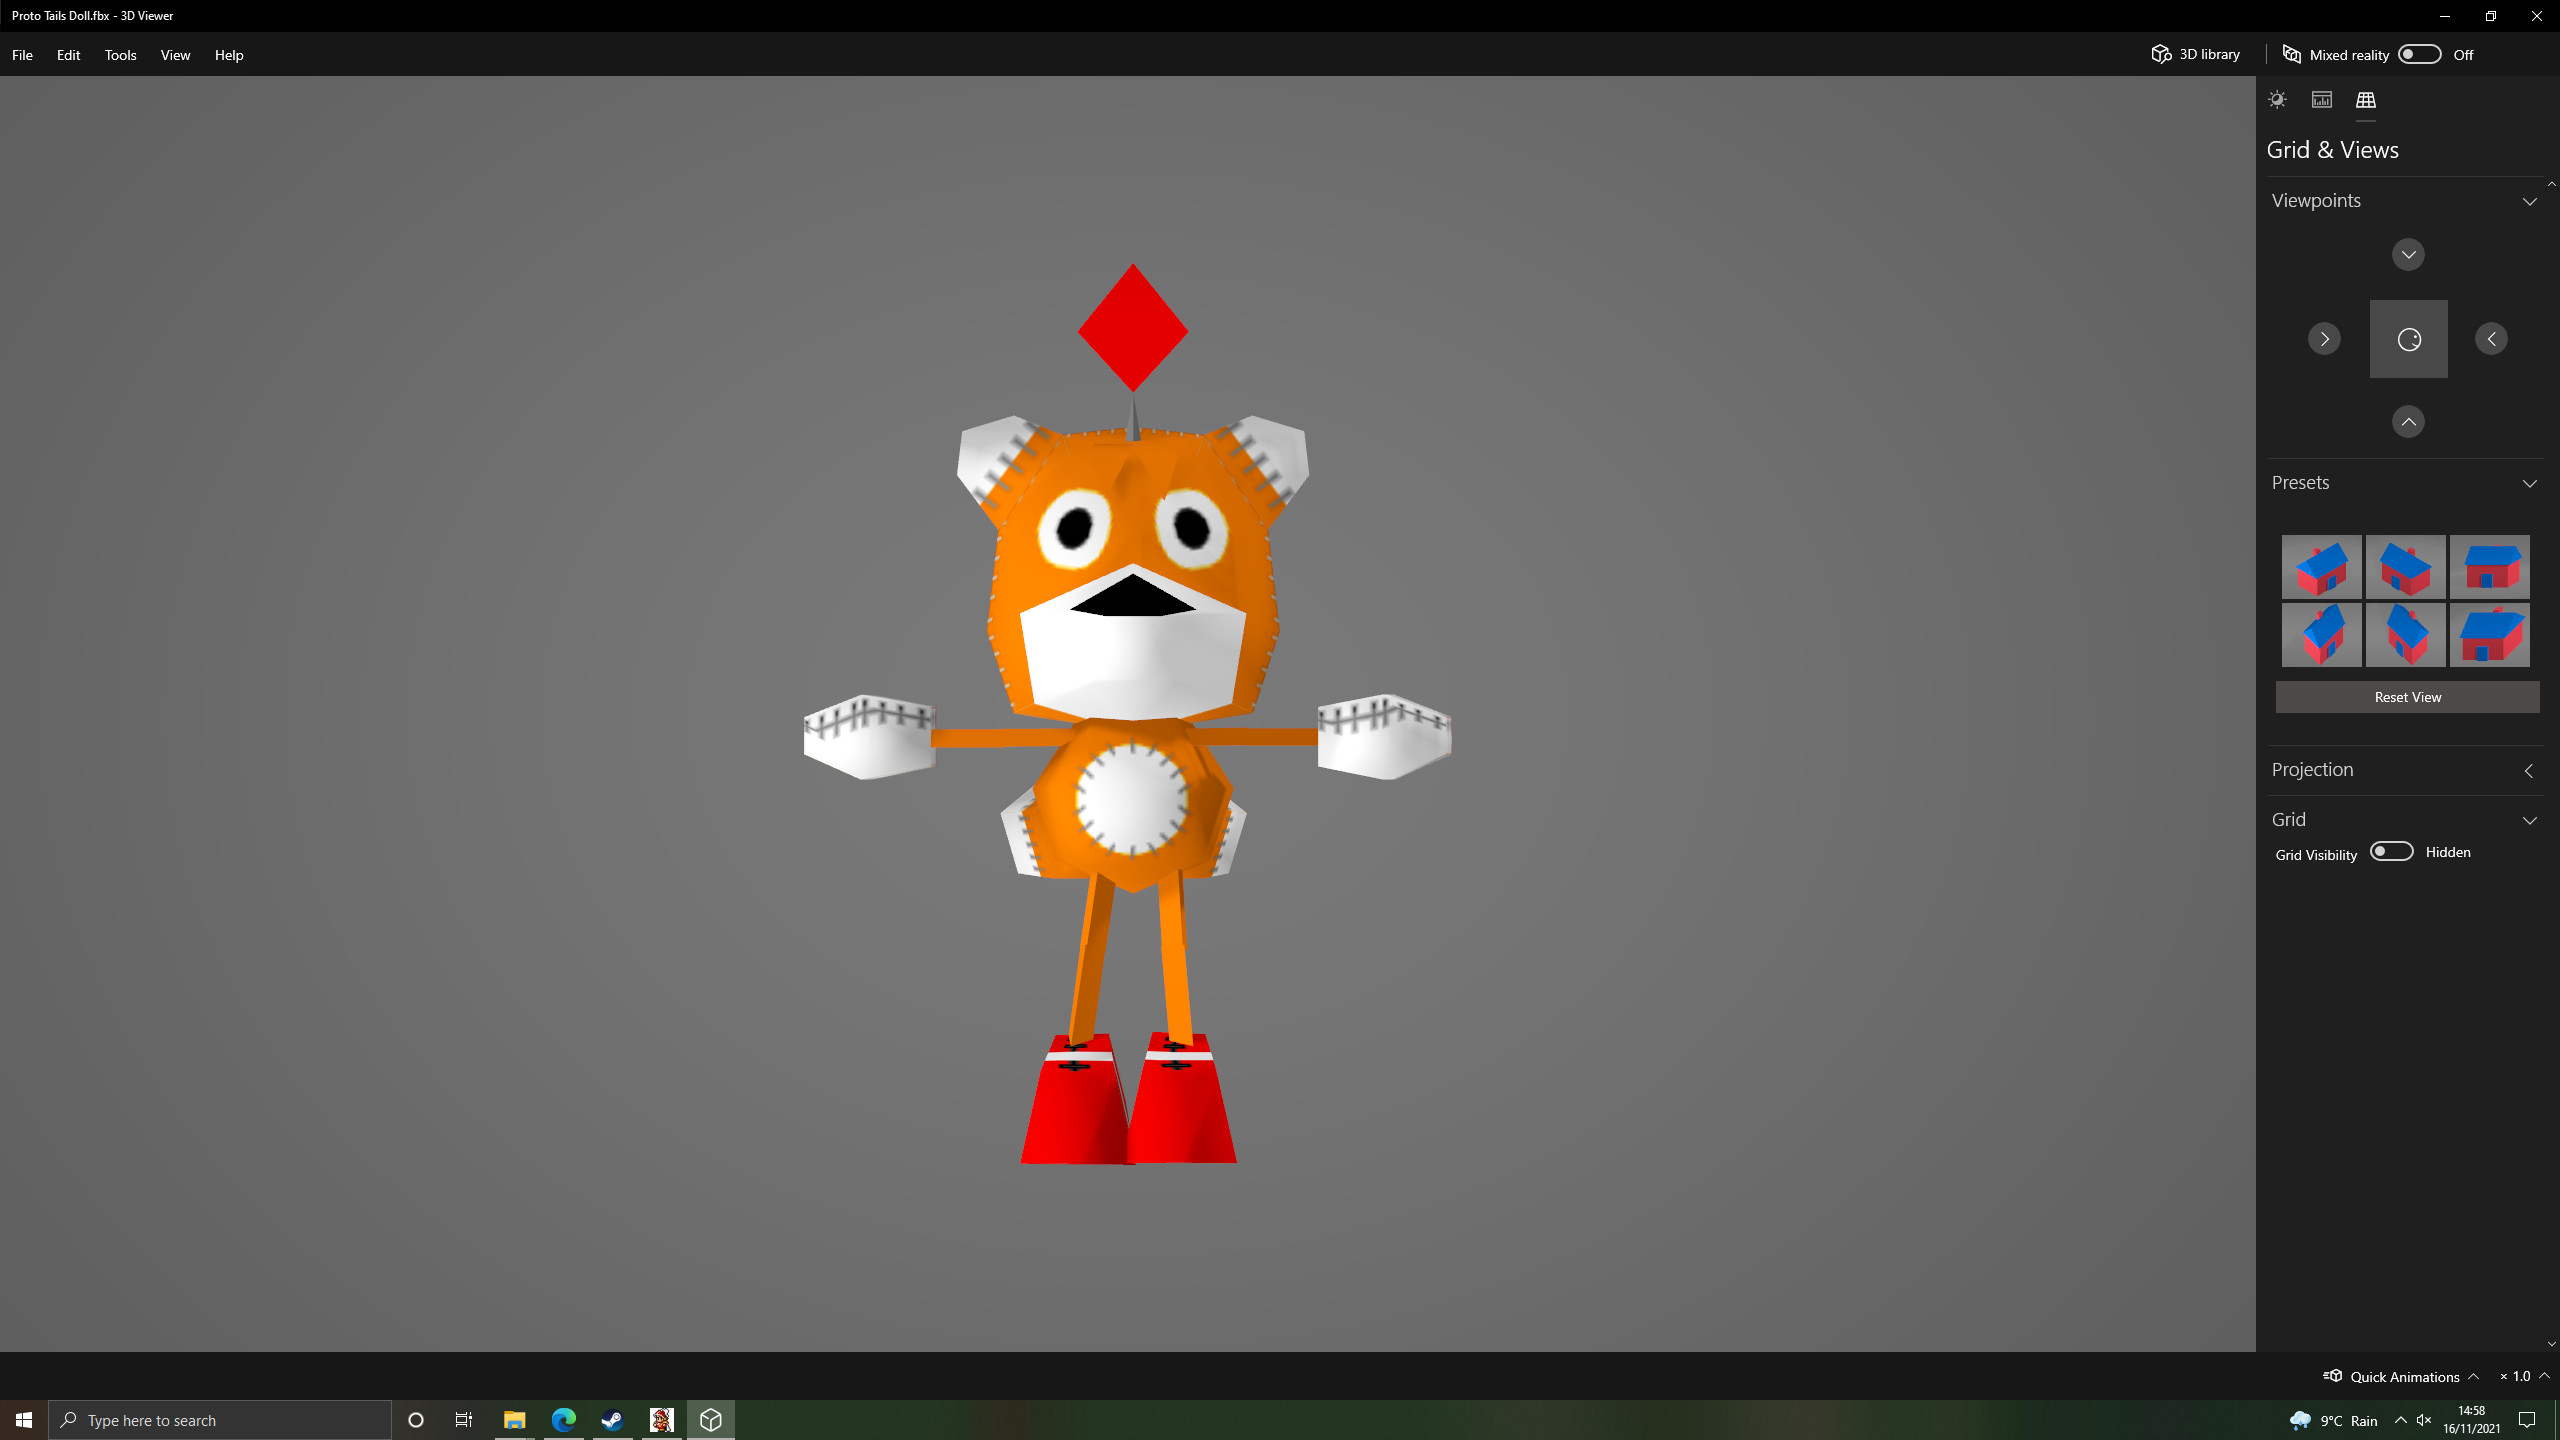Viewport: 2560px width, 1440px height.
Task: Open the View menu
Action: click(175, 55)
